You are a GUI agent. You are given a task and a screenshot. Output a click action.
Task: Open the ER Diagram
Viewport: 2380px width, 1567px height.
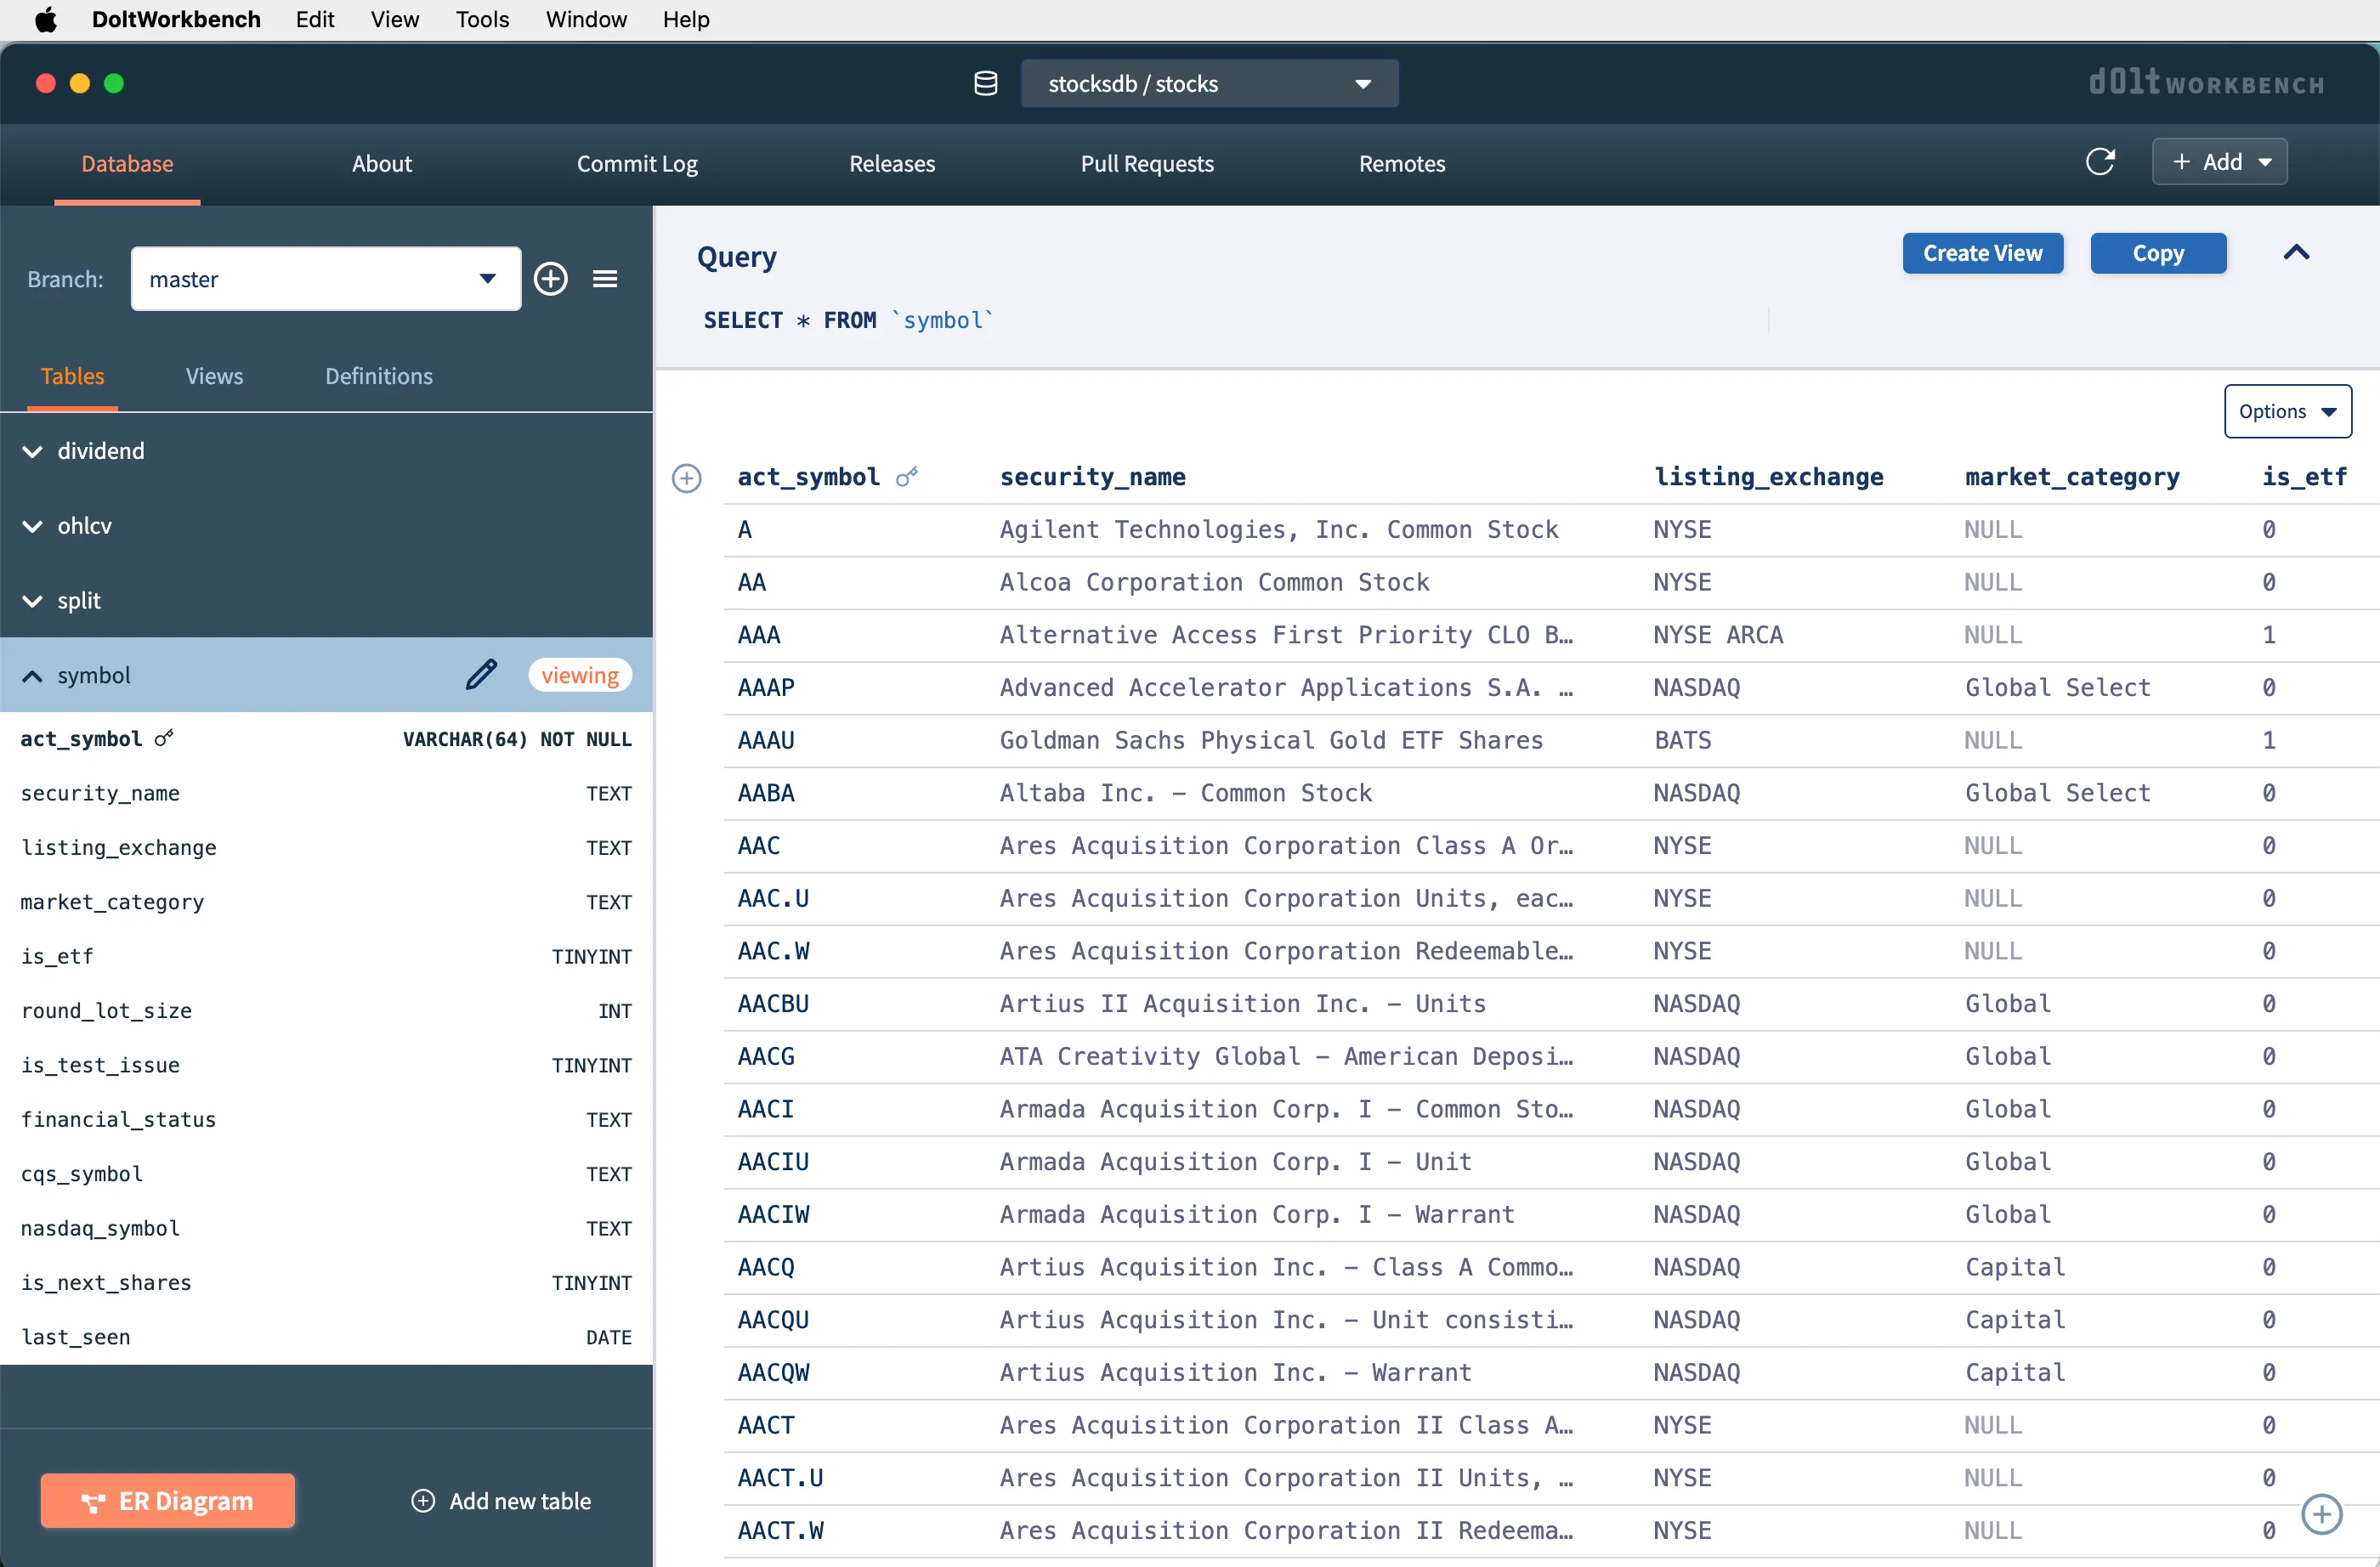168,1500
